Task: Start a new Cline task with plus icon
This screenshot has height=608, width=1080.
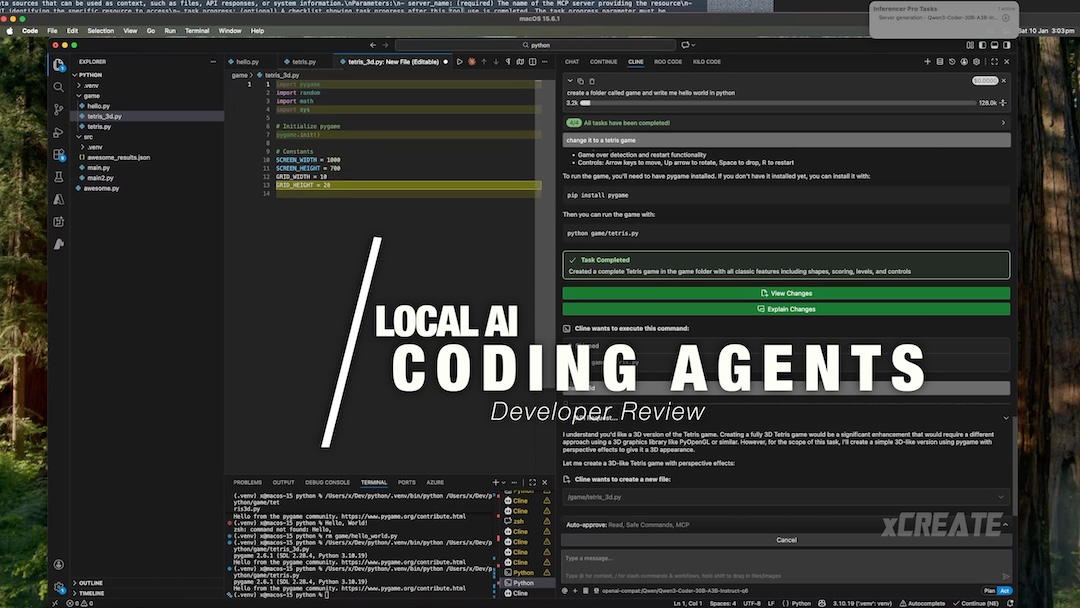Action: tap(927, 62)
